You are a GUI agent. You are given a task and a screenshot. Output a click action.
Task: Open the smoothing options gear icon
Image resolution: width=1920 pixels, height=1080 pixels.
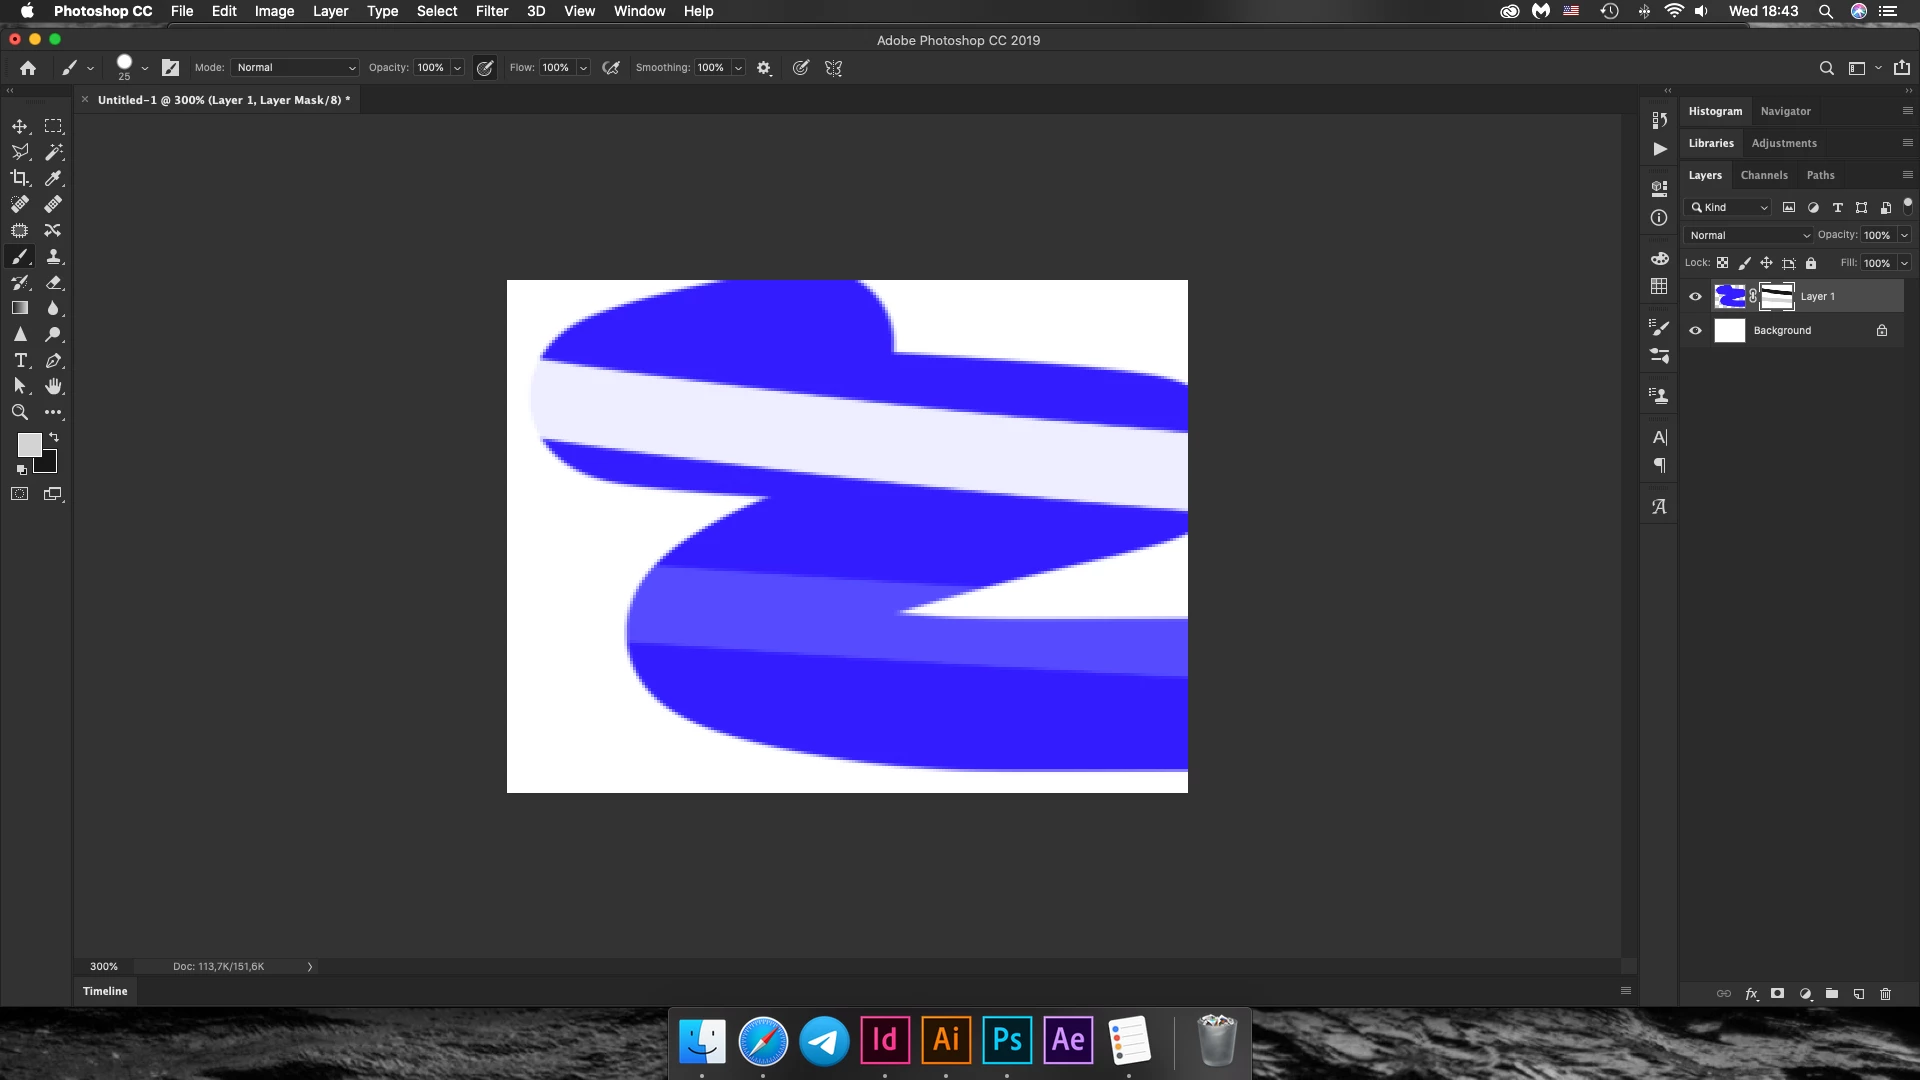point(764,68)
